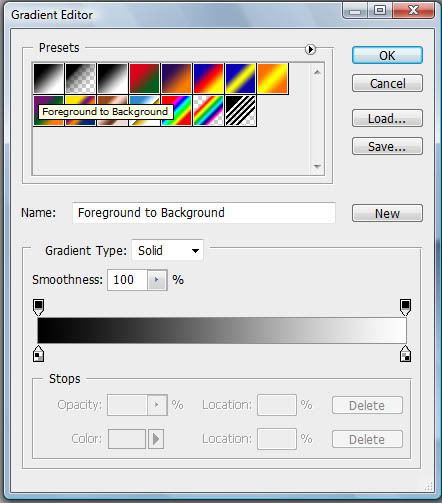
Task: Select the left opacity stop above gradient
Action: pos(39,307)
